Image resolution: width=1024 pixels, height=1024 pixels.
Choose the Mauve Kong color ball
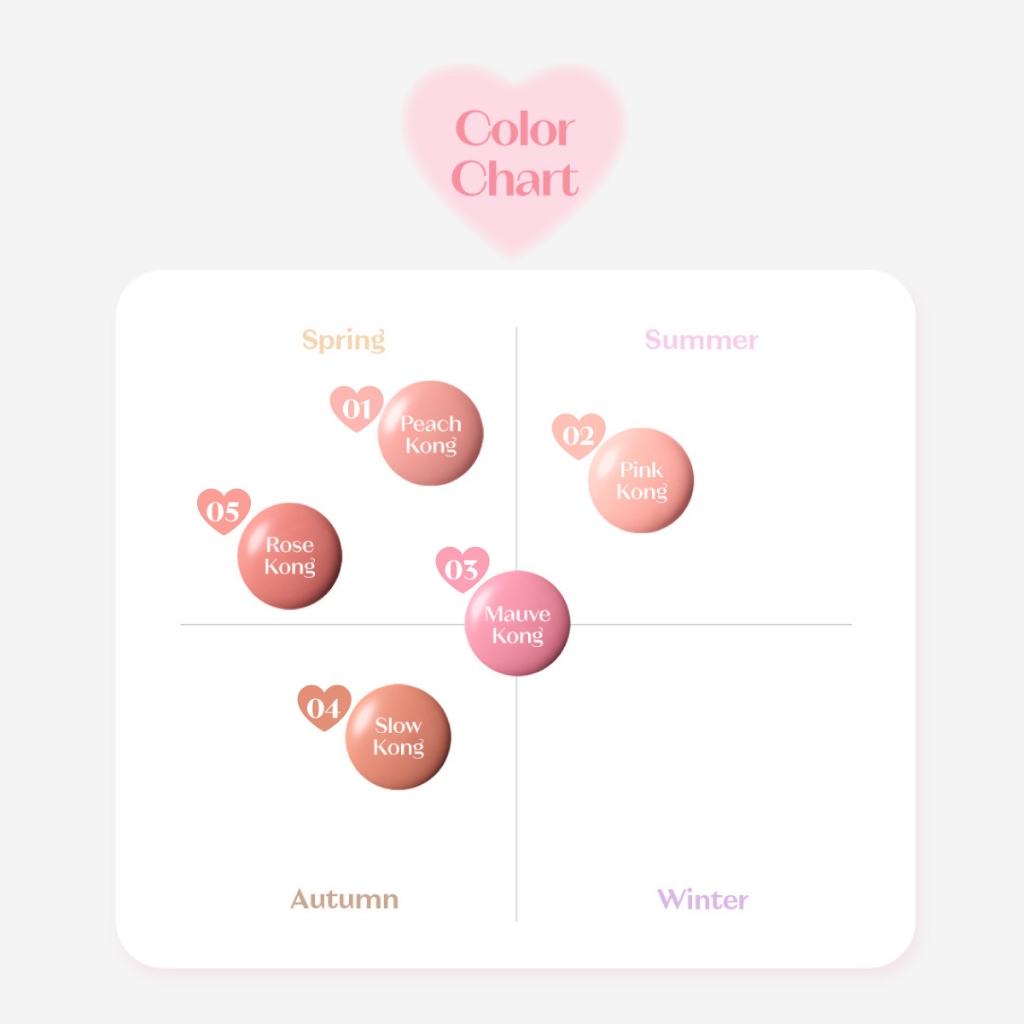point(518,624)
